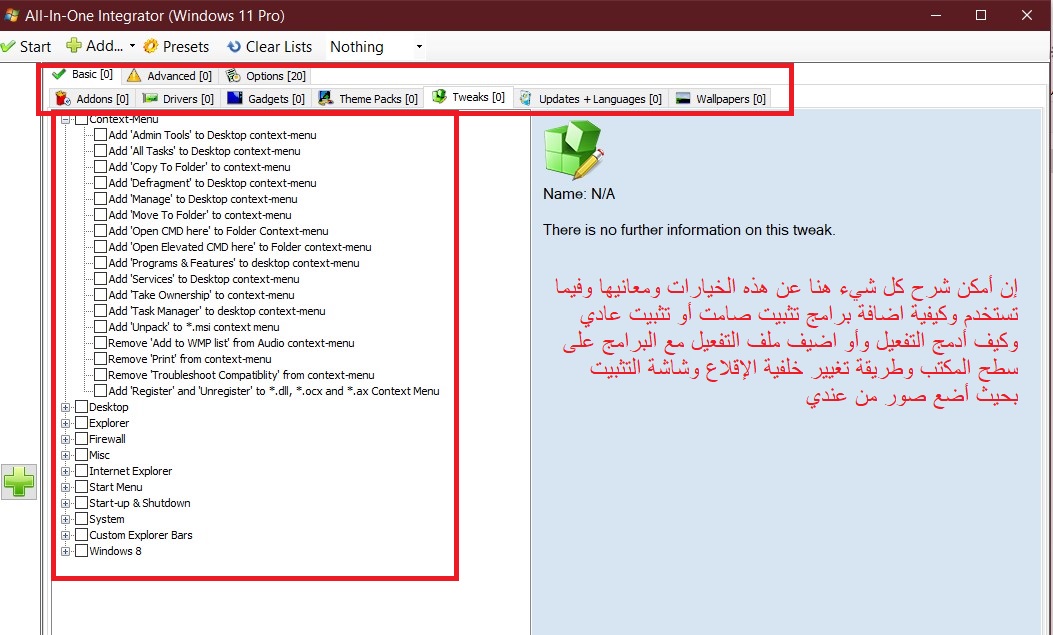Image resolution: width=1053 pixels, height=635 pixels.
Task: Click the Addons tab icon
Action: pos(63,99)
